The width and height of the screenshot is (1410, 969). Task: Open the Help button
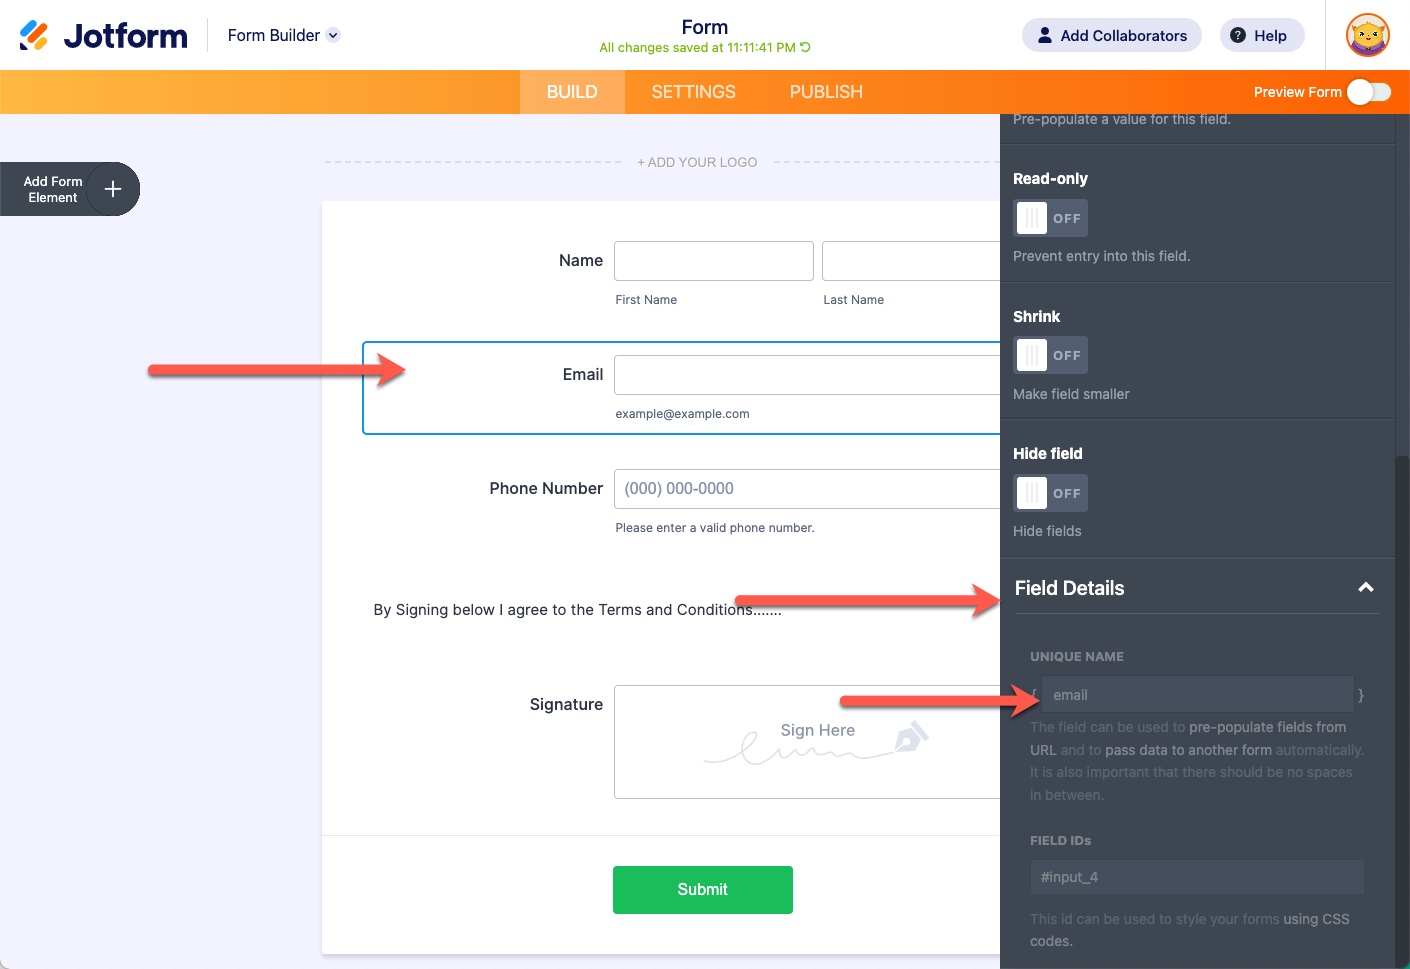click(x=1261, y=35)
